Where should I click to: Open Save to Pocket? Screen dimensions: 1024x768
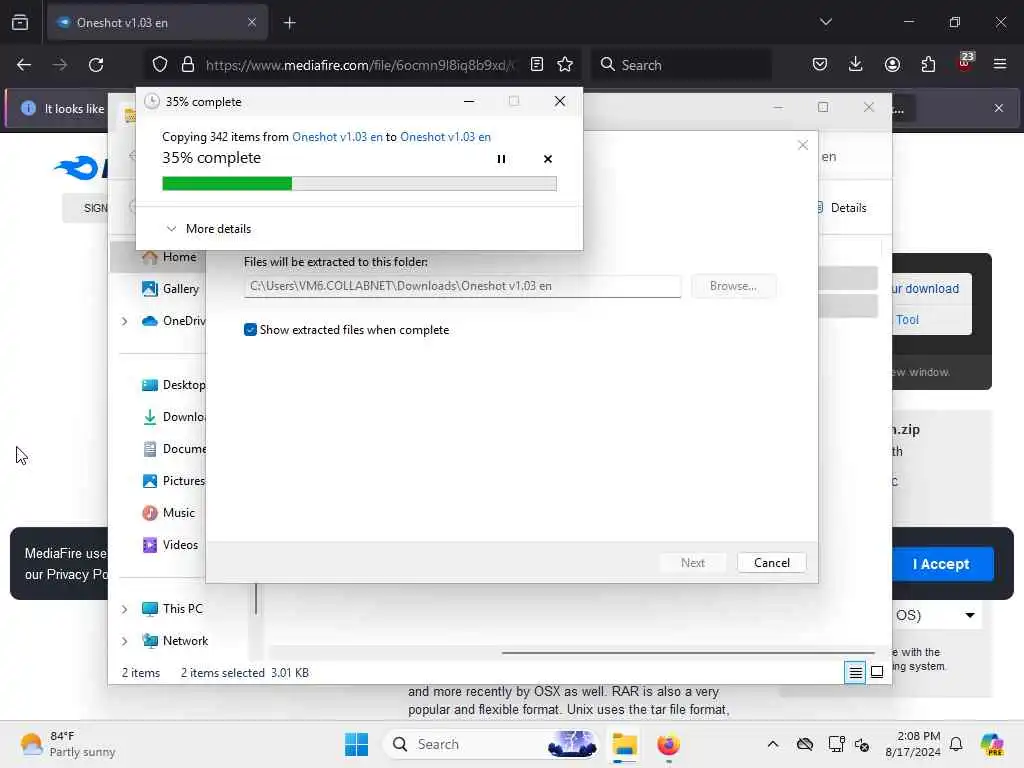(820, 65)
